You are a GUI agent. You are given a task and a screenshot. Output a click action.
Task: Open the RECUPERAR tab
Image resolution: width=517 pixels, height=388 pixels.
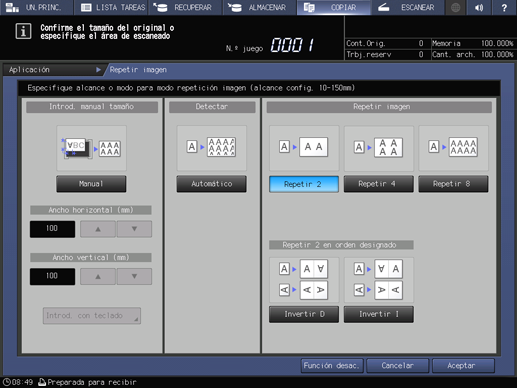(x=185, y=7)
